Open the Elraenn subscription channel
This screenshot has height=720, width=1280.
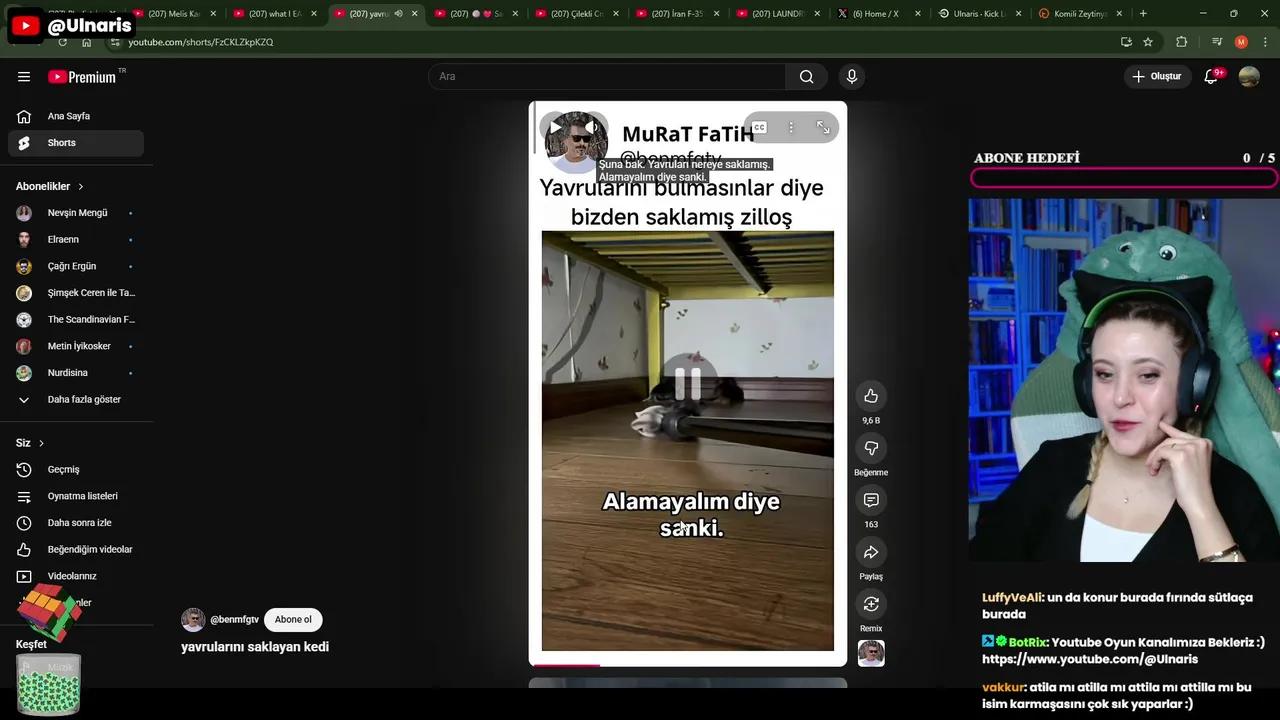[76, 240]
